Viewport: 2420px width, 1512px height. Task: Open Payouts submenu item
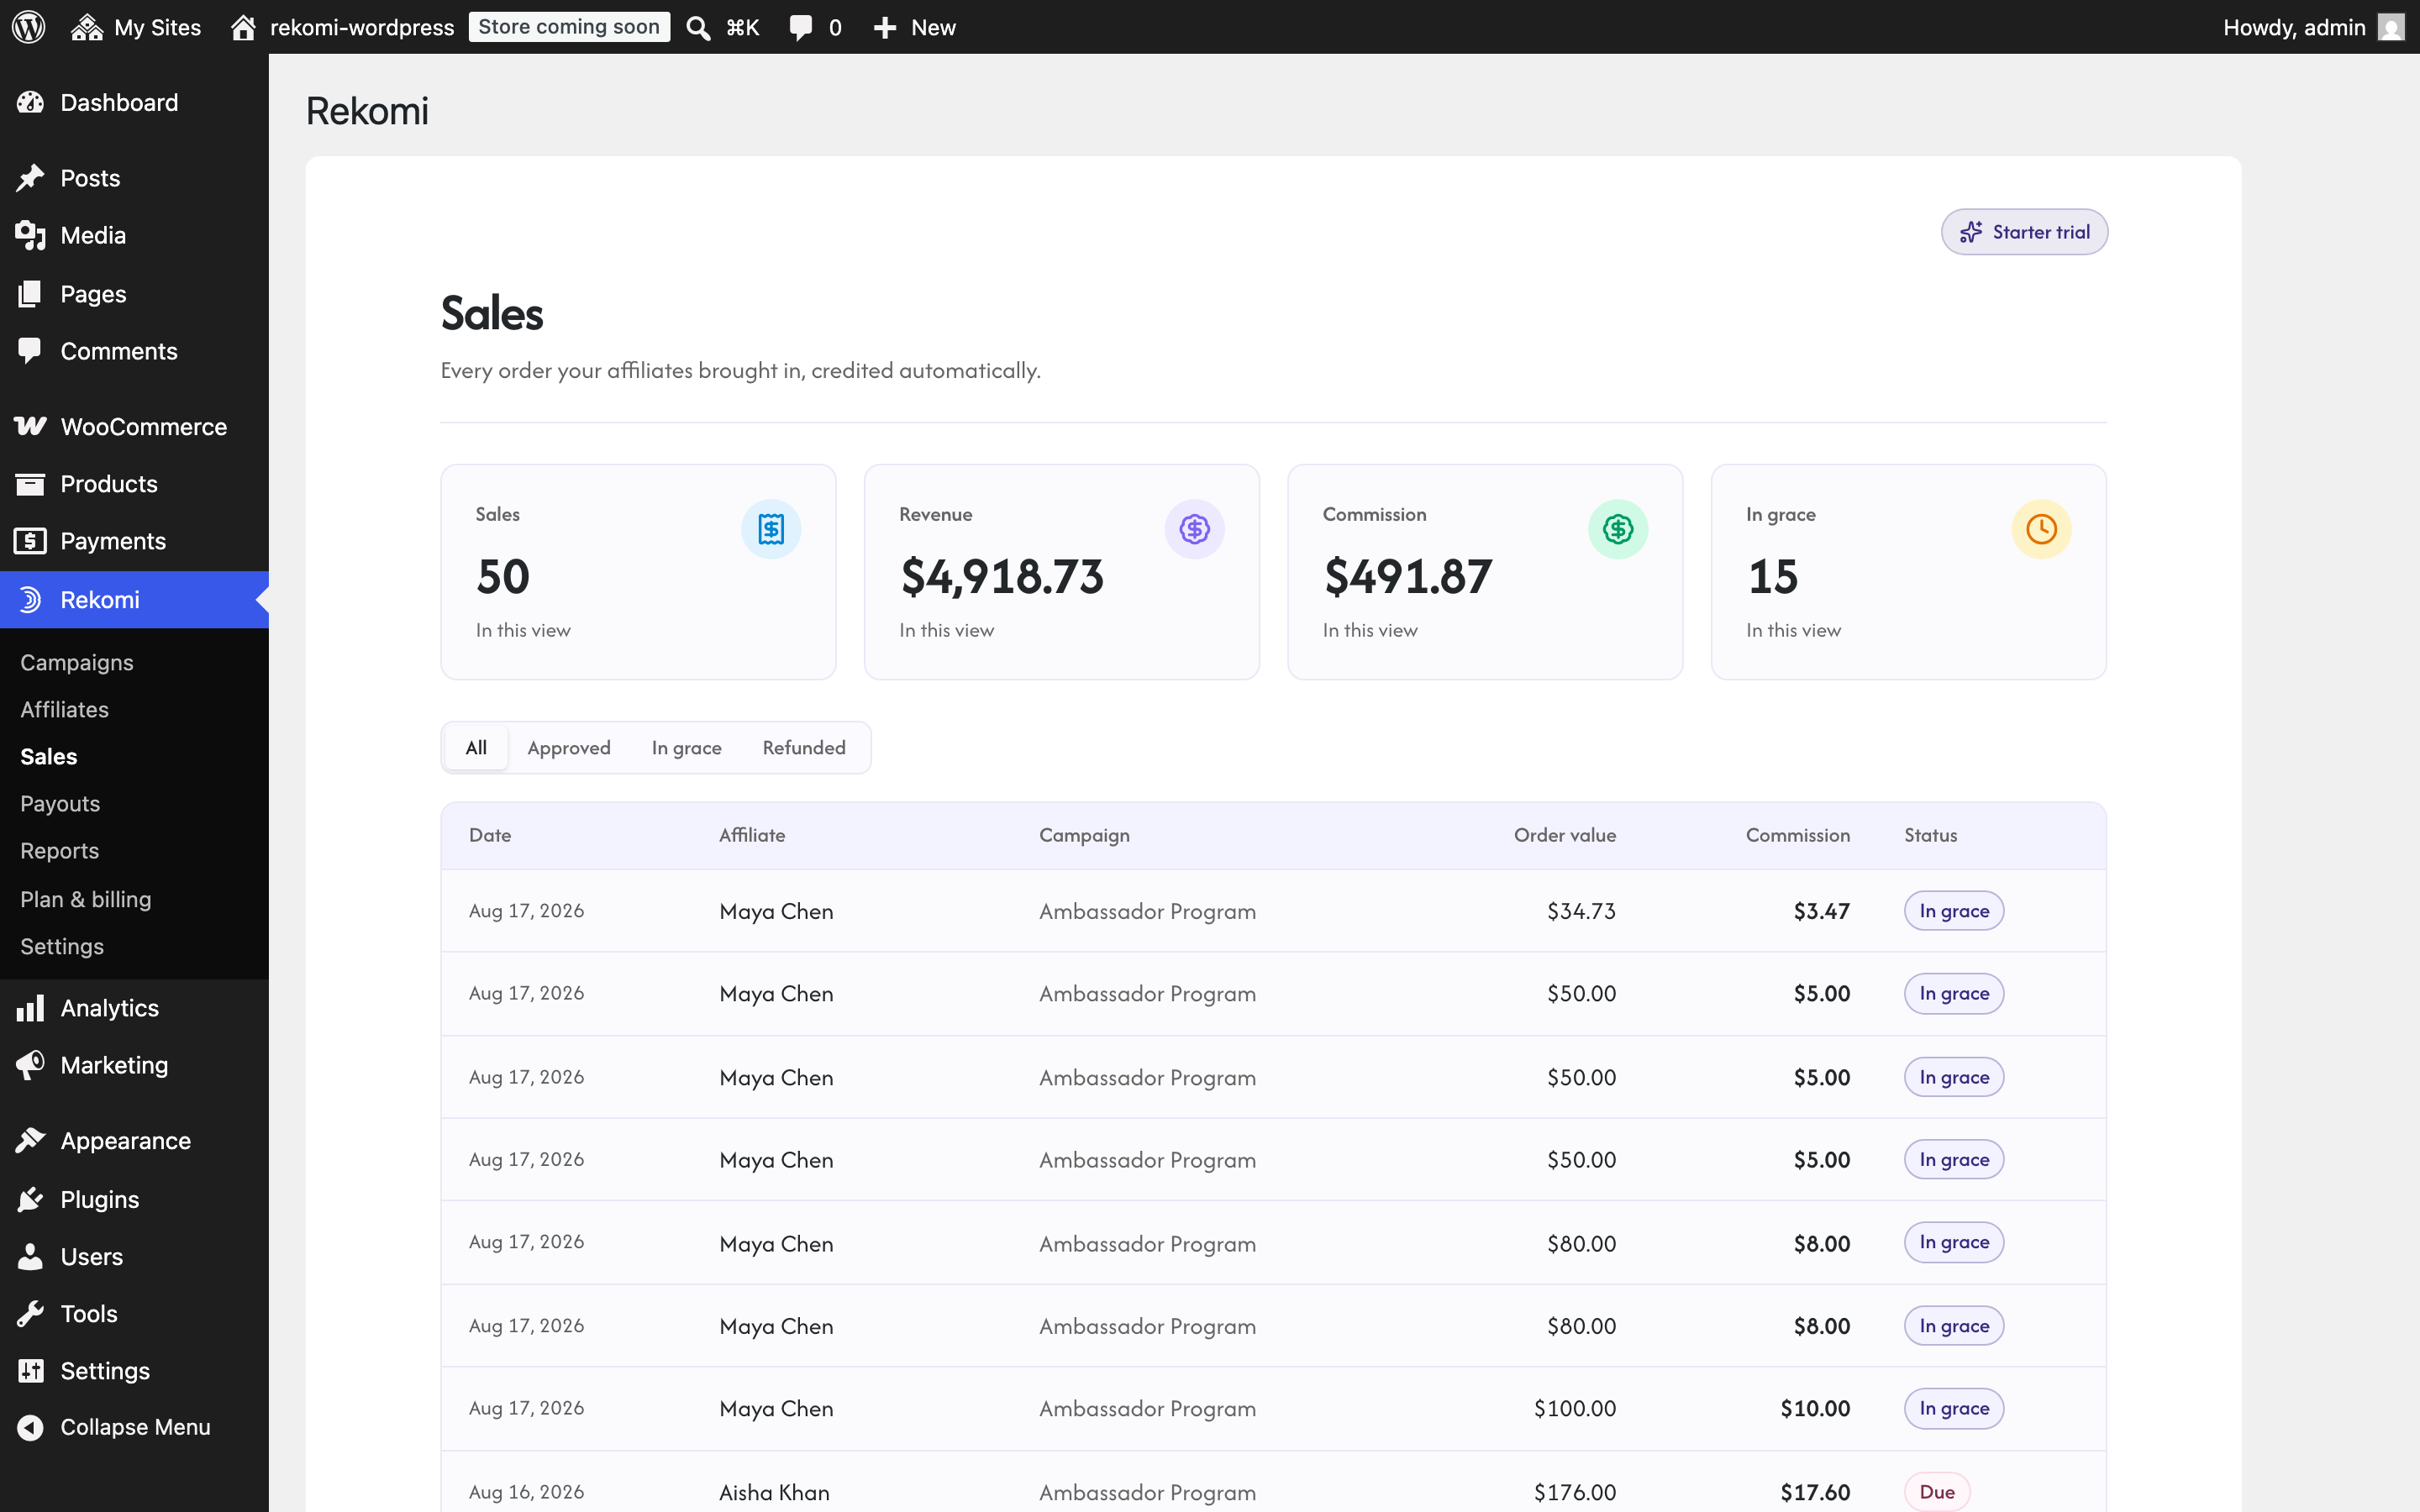(x=60, y=803)
